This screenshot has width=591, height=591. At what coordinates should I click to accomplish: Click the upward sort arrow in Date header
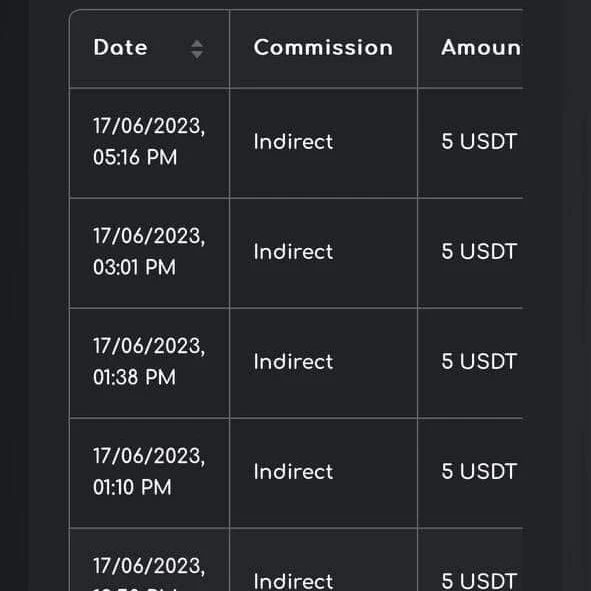coord(197,44)
